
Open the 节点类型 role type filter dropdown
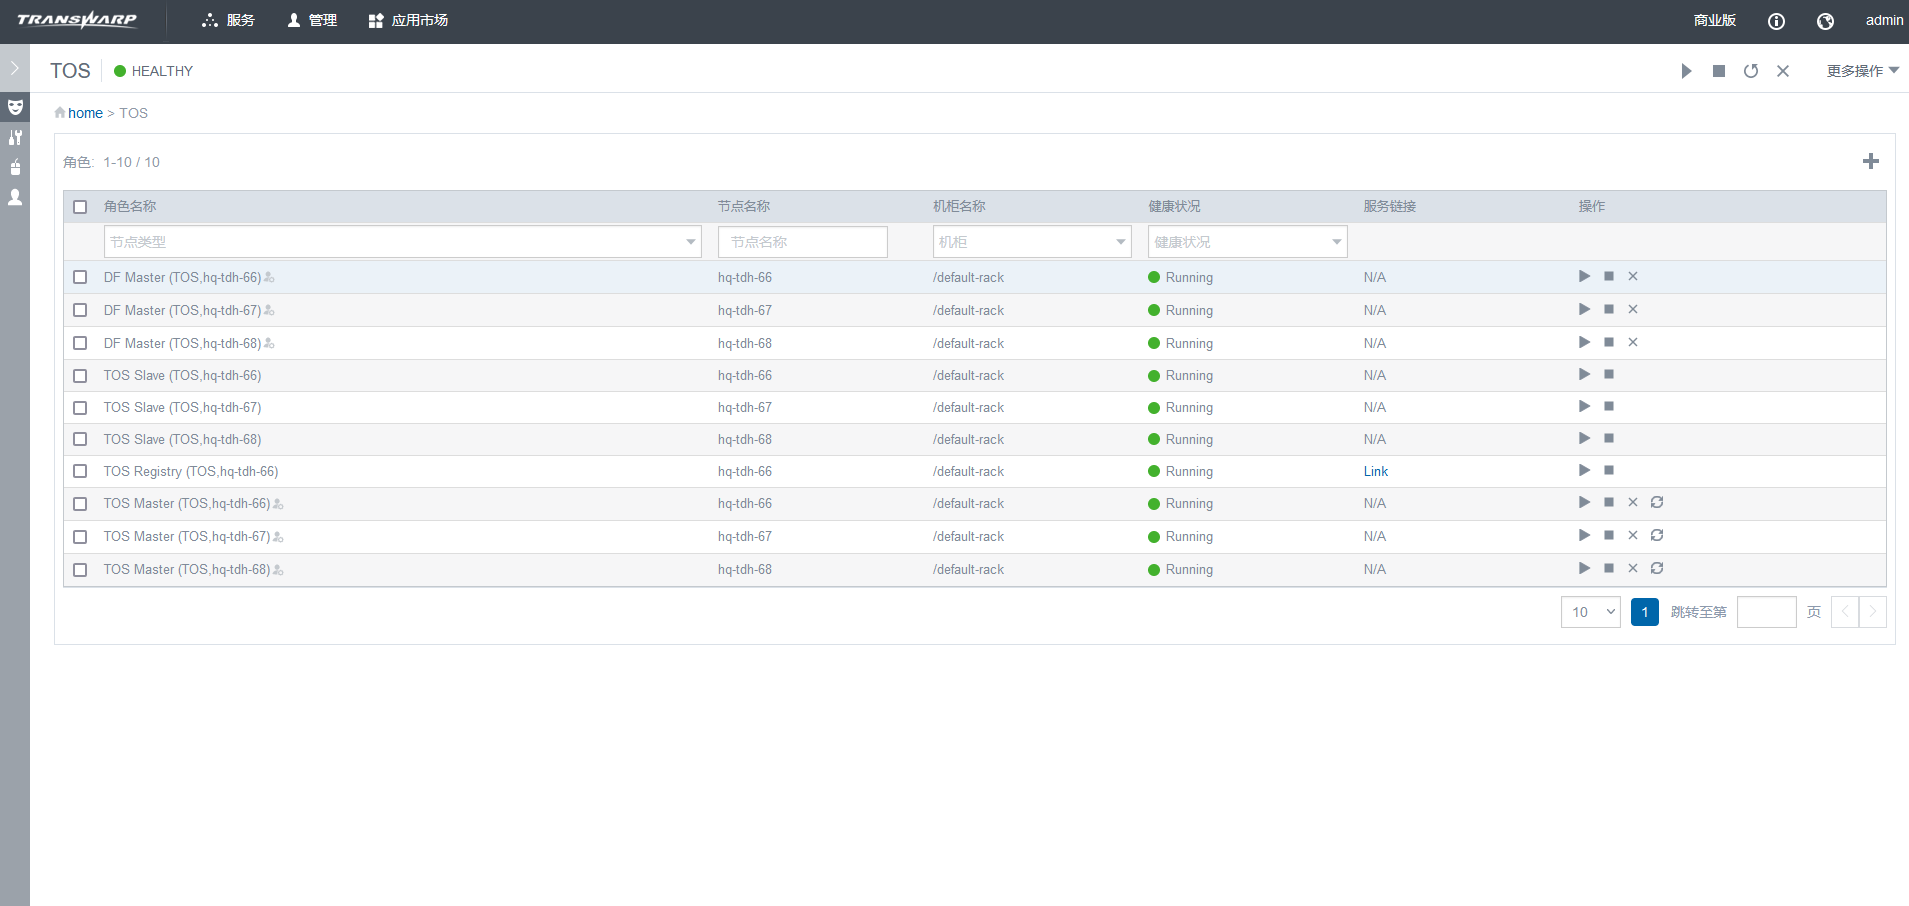[402, 242]
